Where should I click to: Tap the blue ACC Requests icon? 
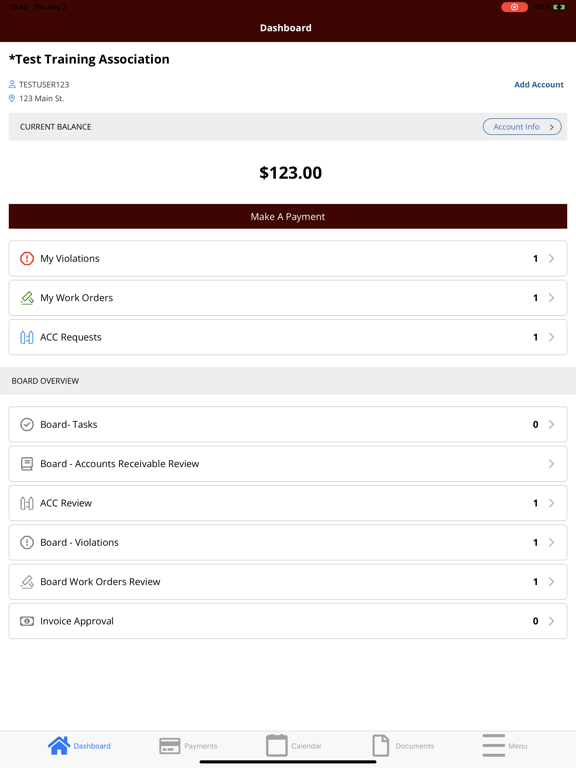coord(27,337)
